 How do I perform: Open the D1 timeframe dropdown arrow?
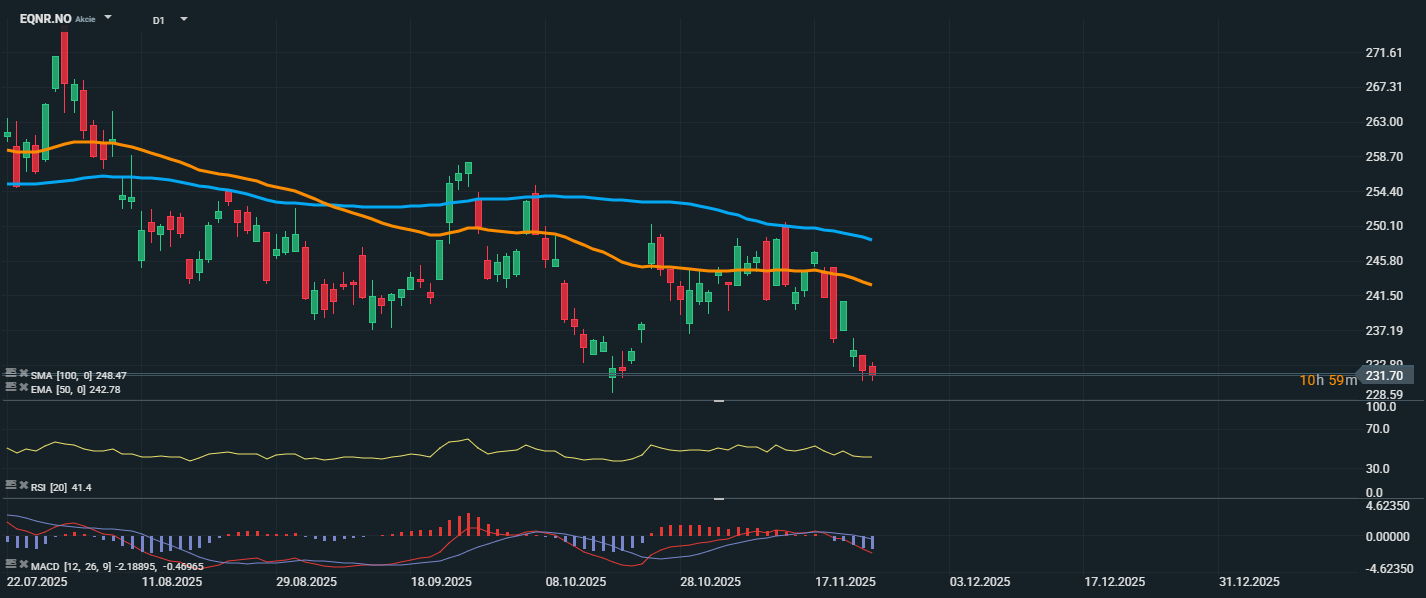coord(183,19)
